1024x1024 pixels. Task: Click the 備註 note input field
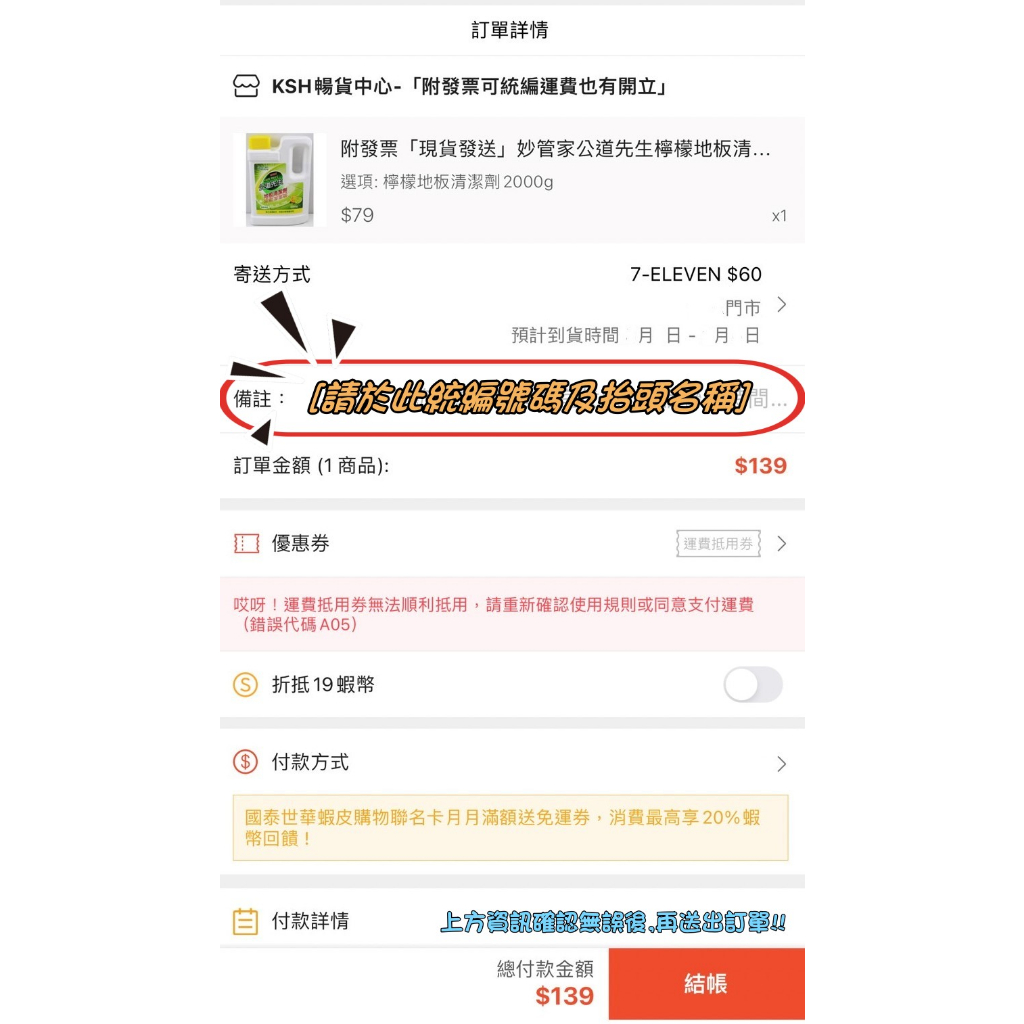pos(512,398)
